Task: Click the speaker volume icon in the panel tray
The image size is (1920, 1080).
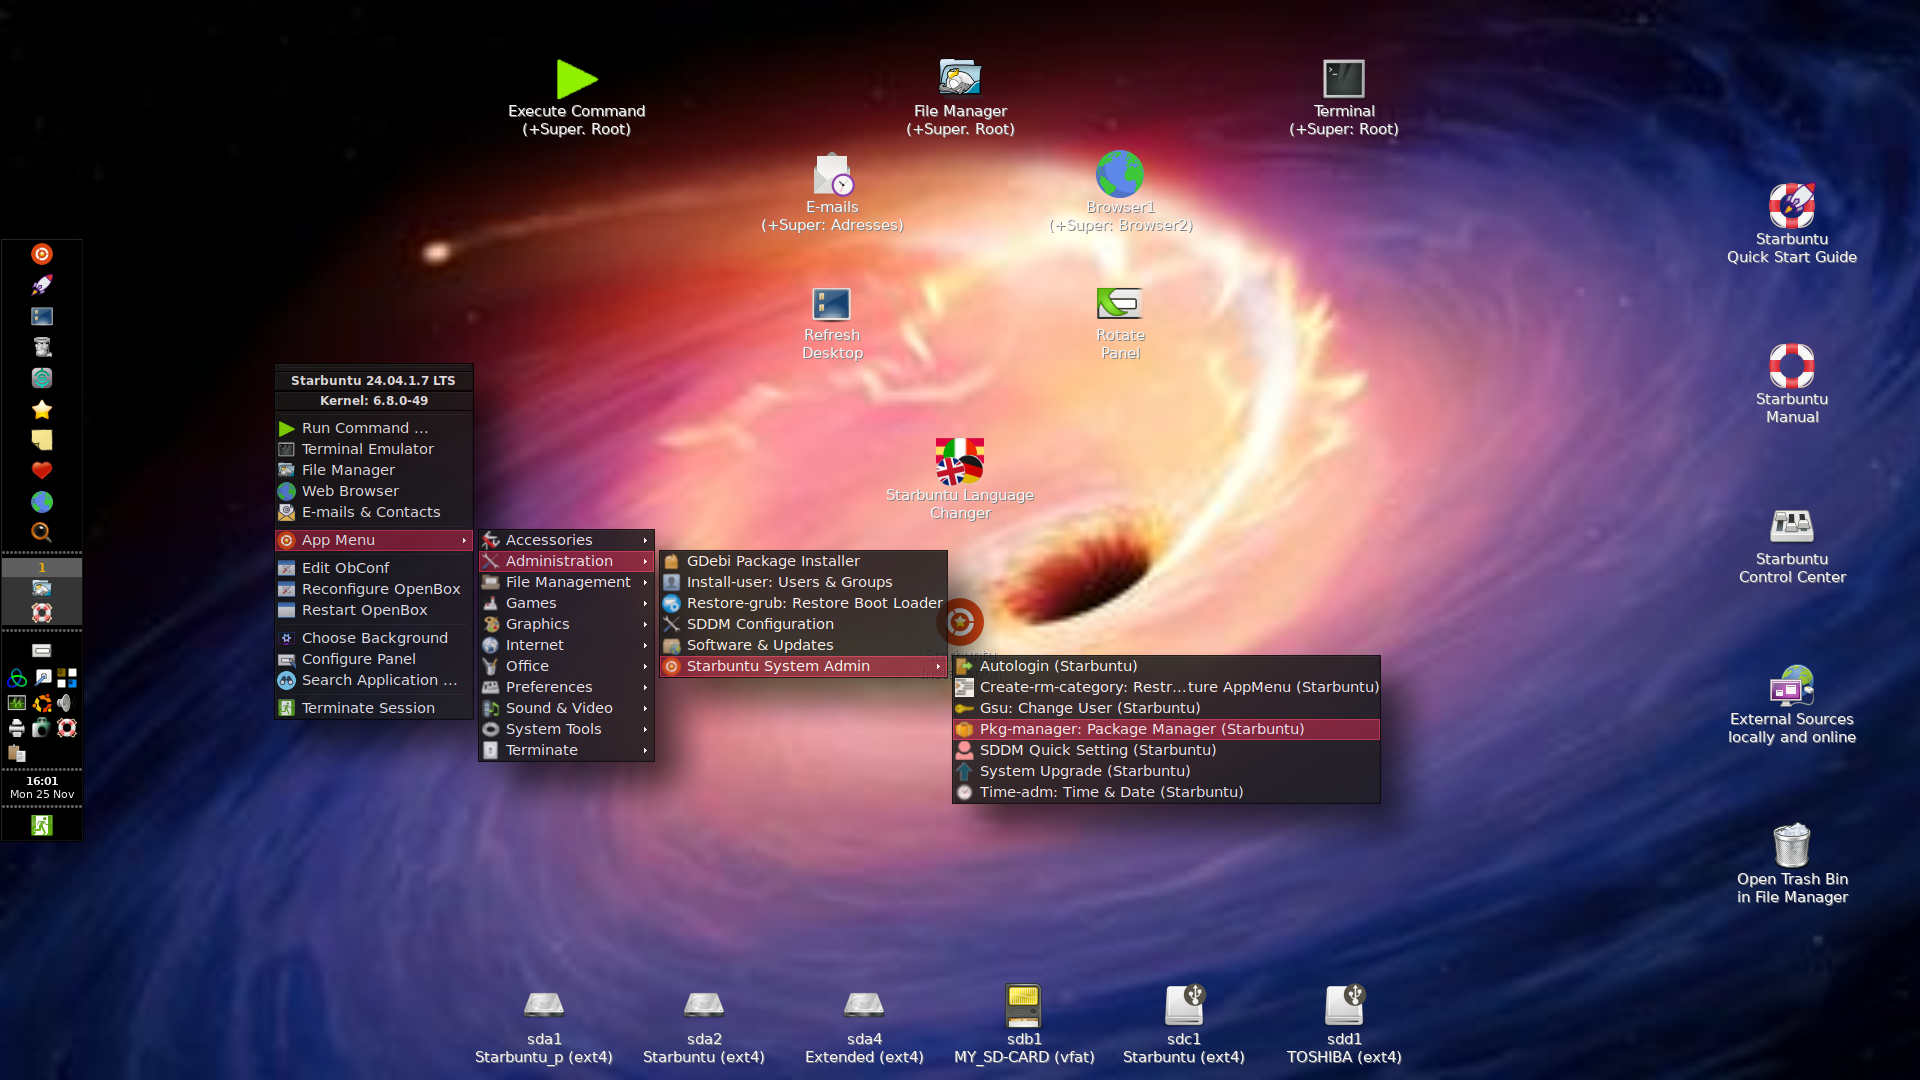Action: (x=66, y=703)
